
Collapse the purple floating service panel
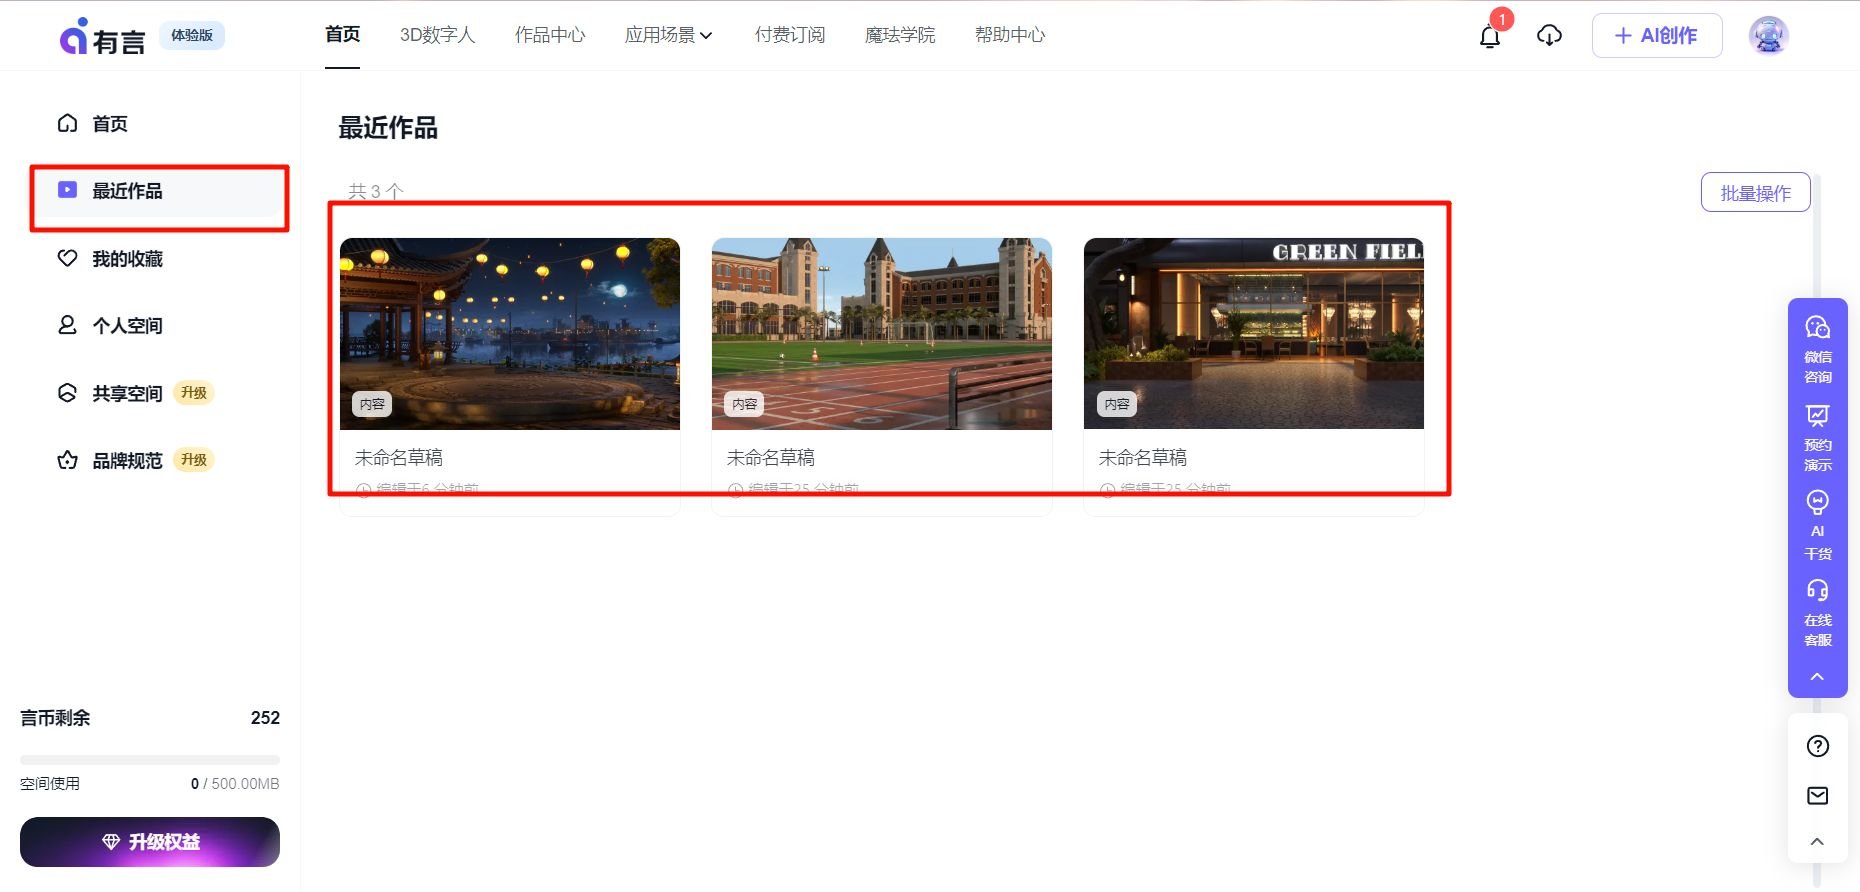pos(1817,677)
